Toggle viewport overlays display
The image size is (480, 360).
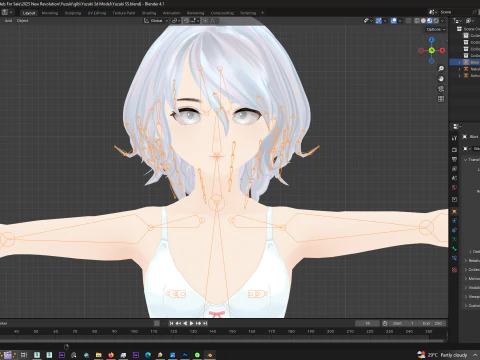394,21
